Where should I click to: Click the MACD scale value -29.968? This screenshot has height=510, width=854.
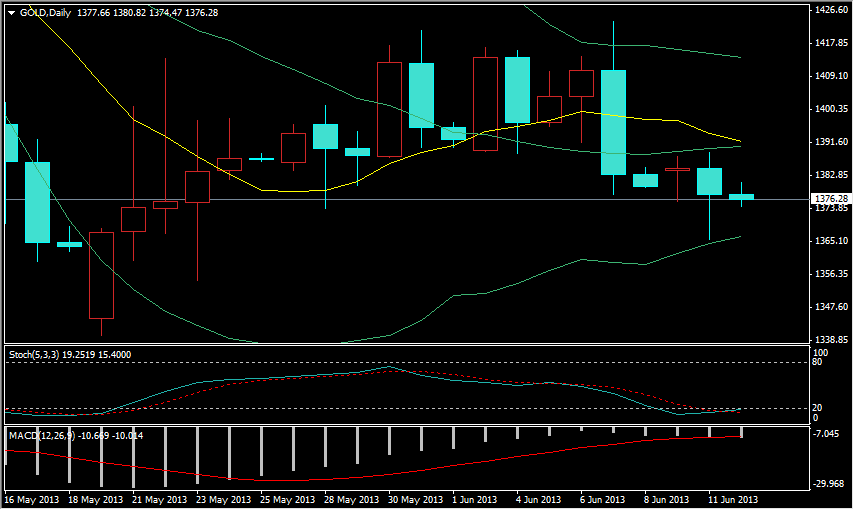point(828,484)
